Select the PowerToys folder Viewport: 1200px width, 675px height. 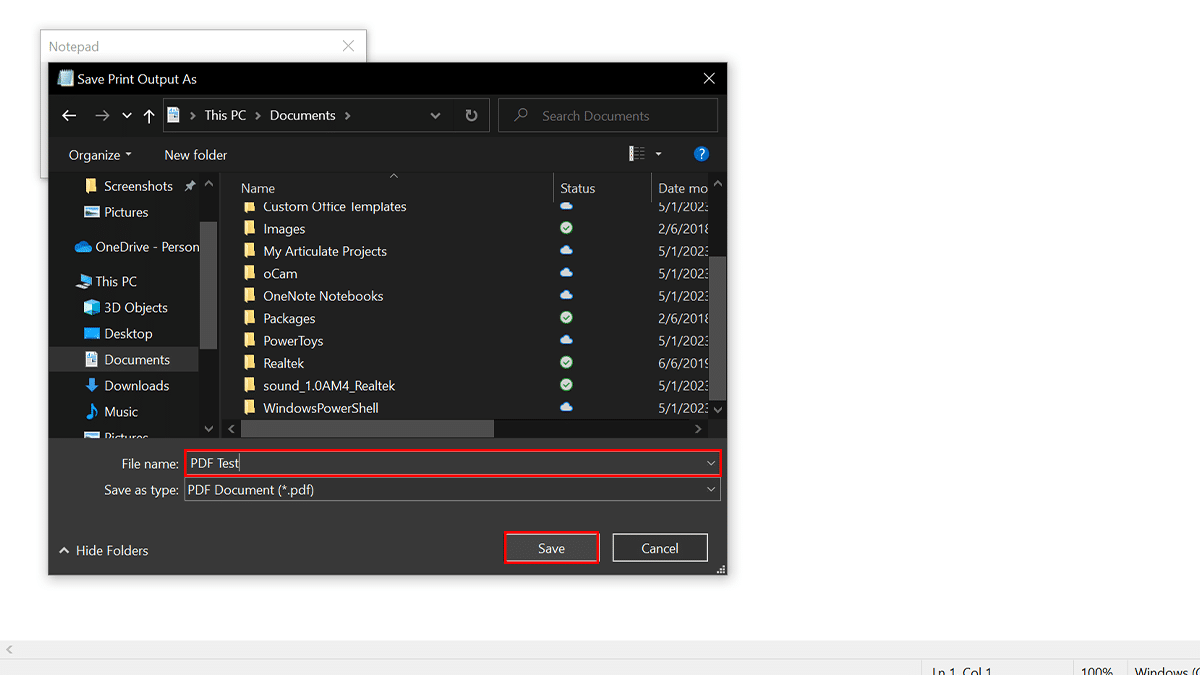tap(293, 341)
